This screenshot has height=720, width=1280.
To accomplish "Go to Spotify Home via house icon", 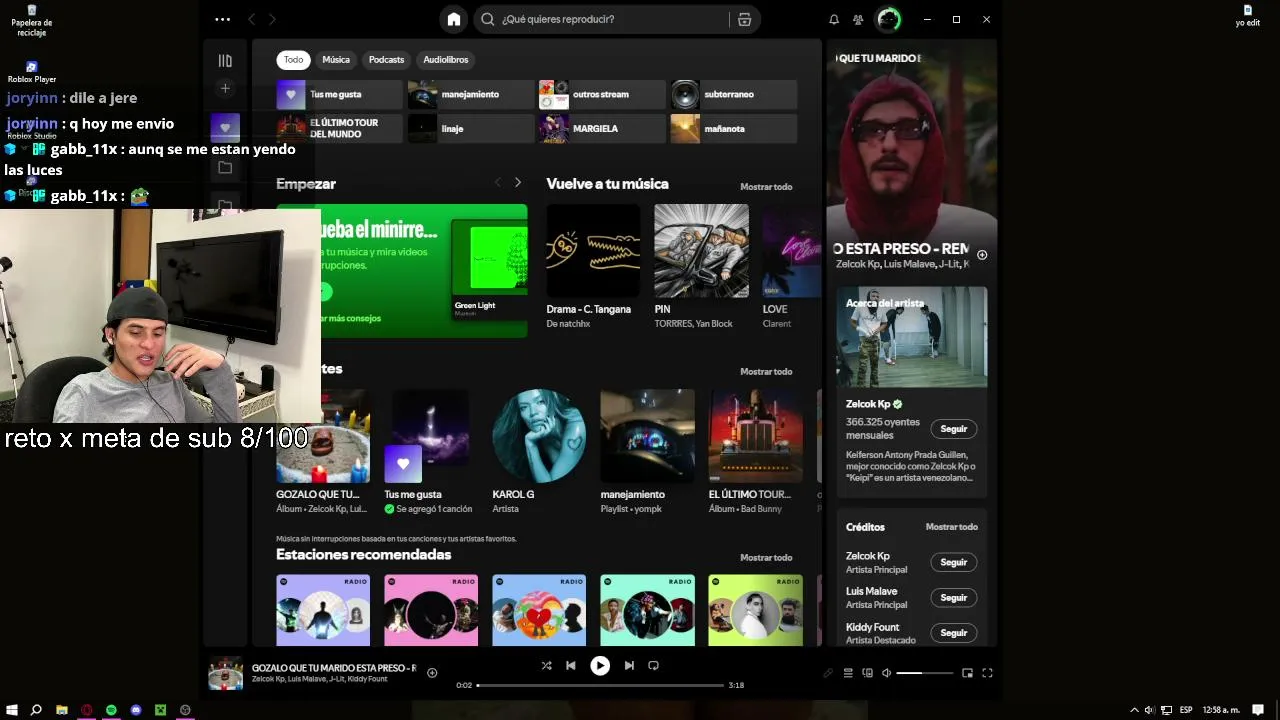I will click(454, 19).
